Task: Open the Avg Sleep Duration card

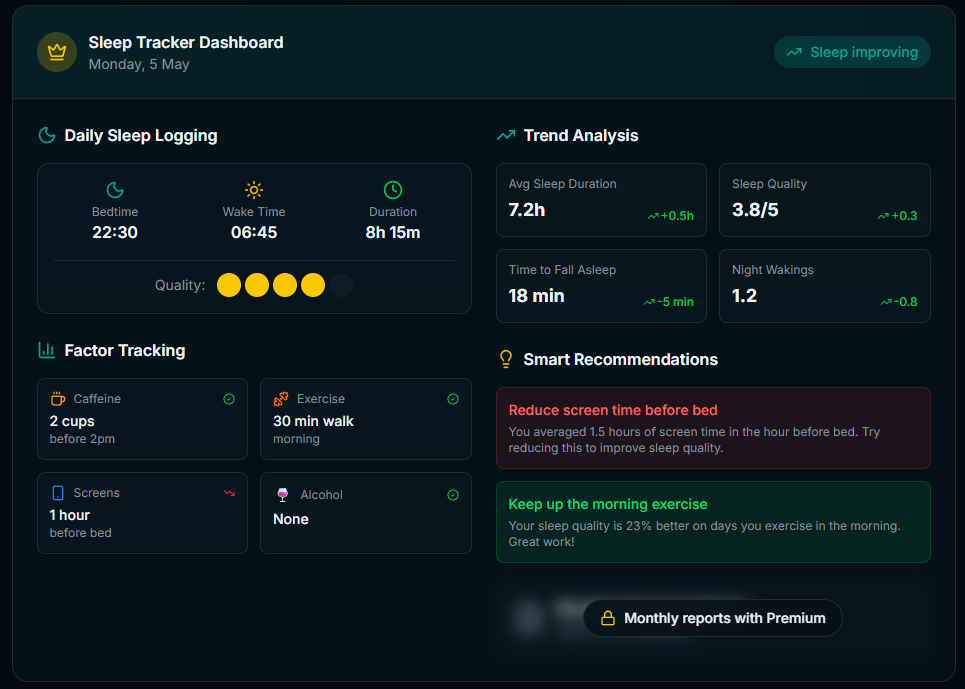Action: pyautogui.click(x=601, y=200)
